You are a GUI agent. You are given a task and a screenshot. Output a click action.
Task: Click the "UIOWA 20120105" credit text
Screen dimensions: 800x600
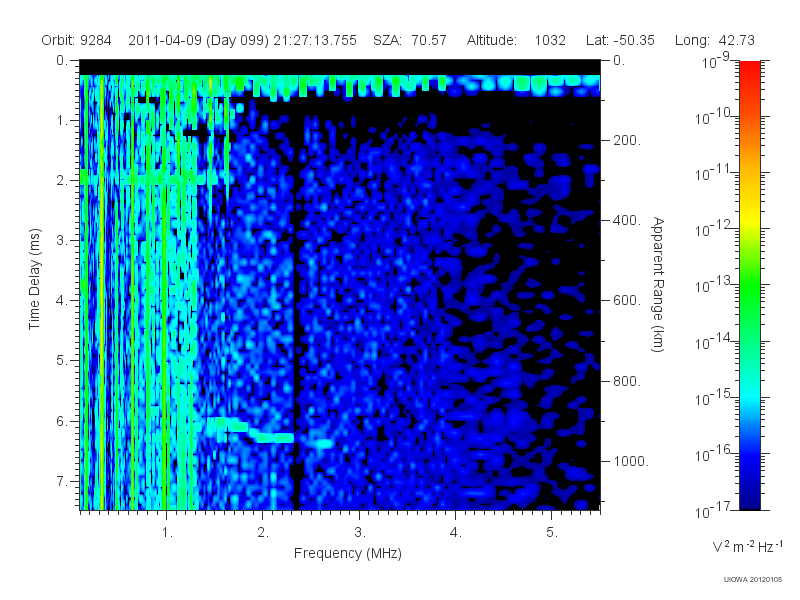(x=753, y=580)
